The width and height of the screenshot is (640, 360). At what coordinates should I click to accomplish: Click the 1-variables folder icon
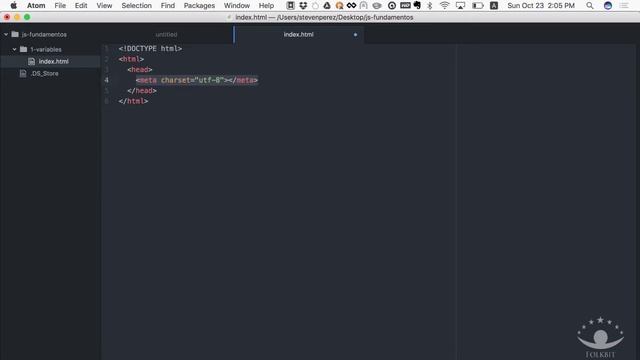point(23,49)
